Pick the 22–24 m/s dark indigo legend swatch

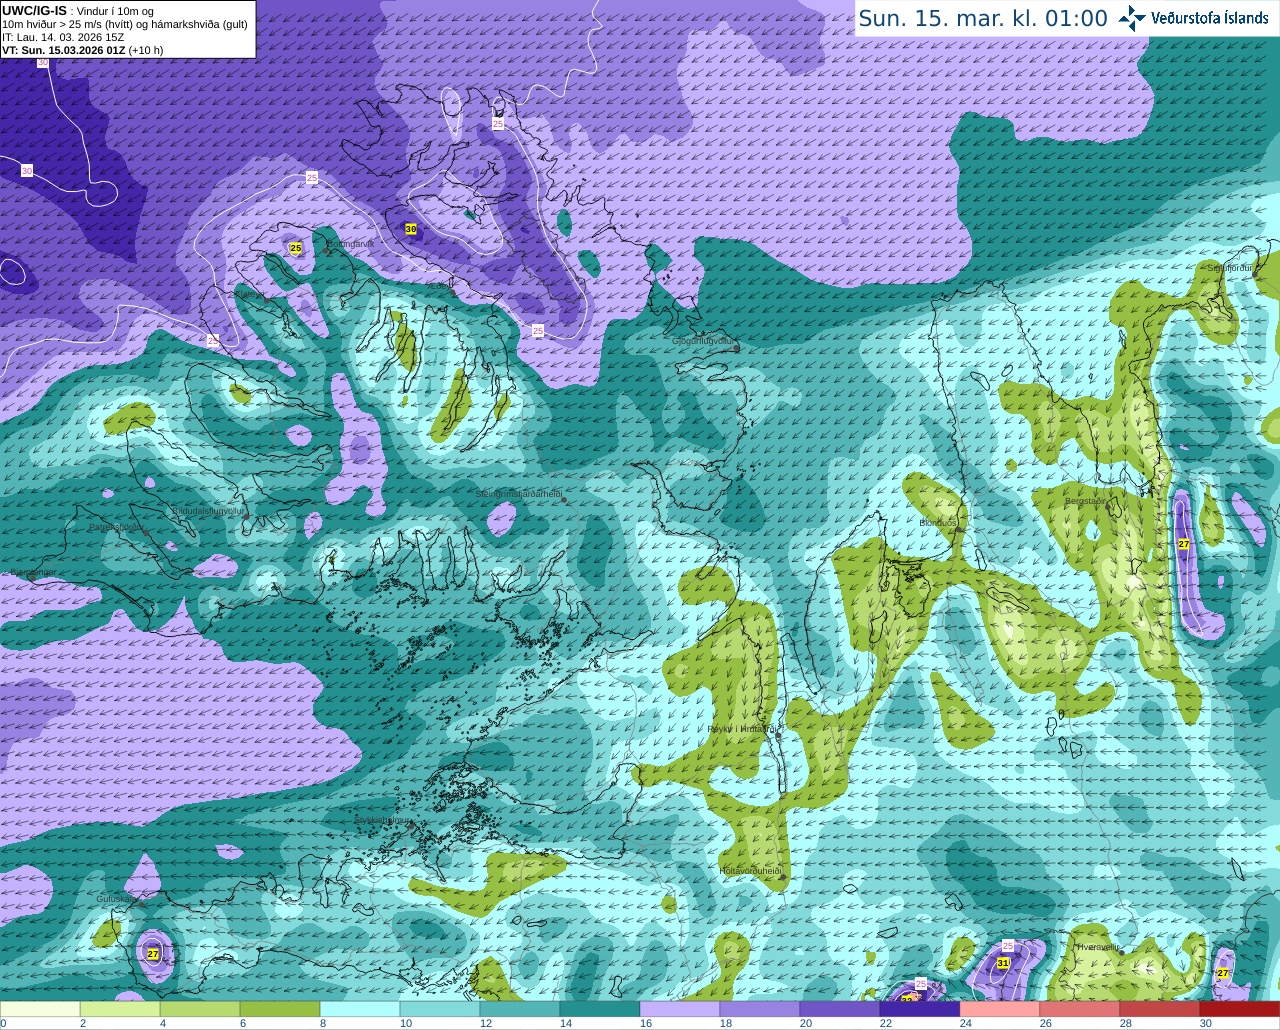pos(920,1008)
